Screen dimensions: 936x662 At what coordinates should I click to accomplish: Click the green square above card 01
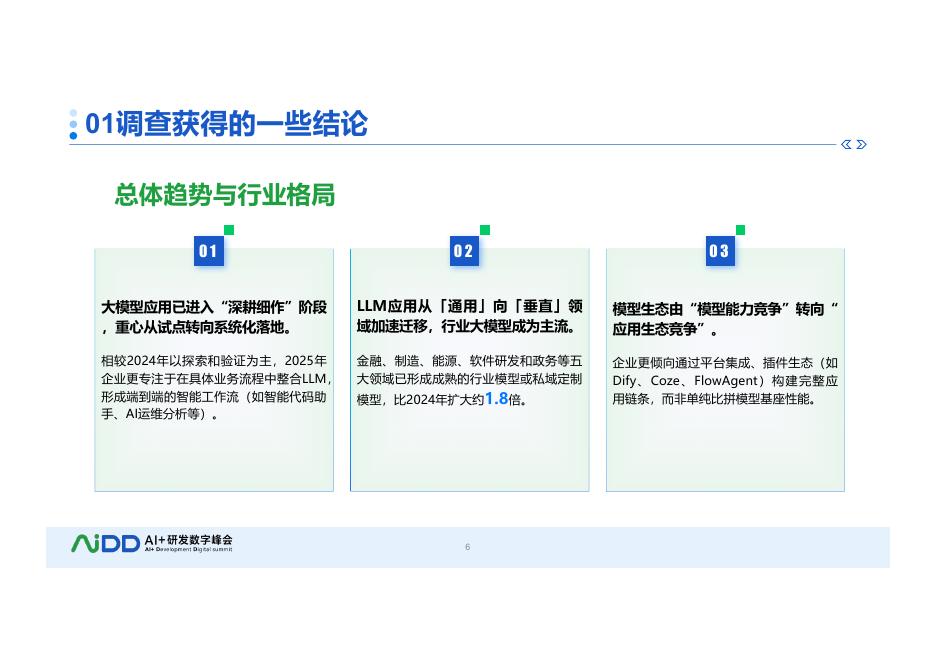[x=227, y=230]
